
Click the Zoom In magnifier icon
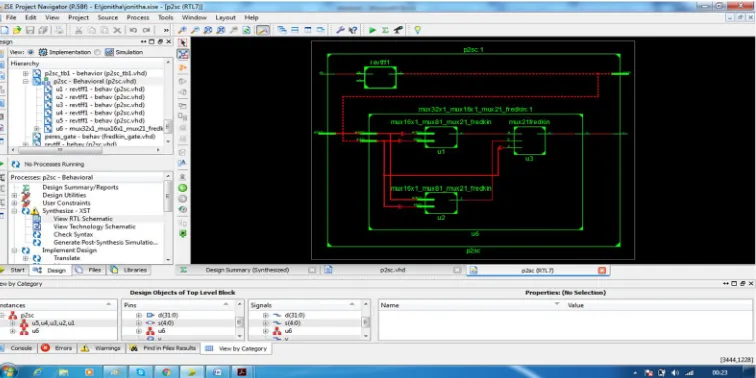pyautogui.click(x=182, y=30)
